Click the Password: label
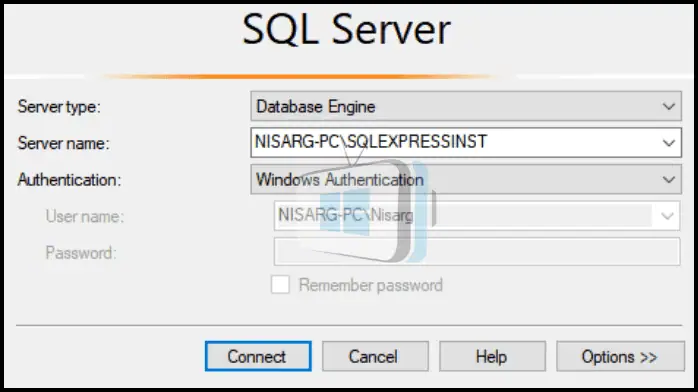 click(81, 253)
